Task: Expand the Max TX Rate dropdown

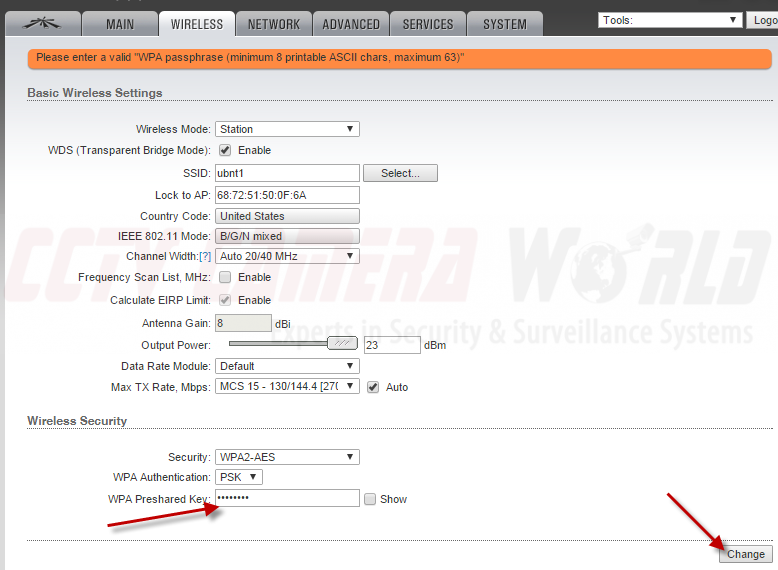Action: click(x=287, y=387)
